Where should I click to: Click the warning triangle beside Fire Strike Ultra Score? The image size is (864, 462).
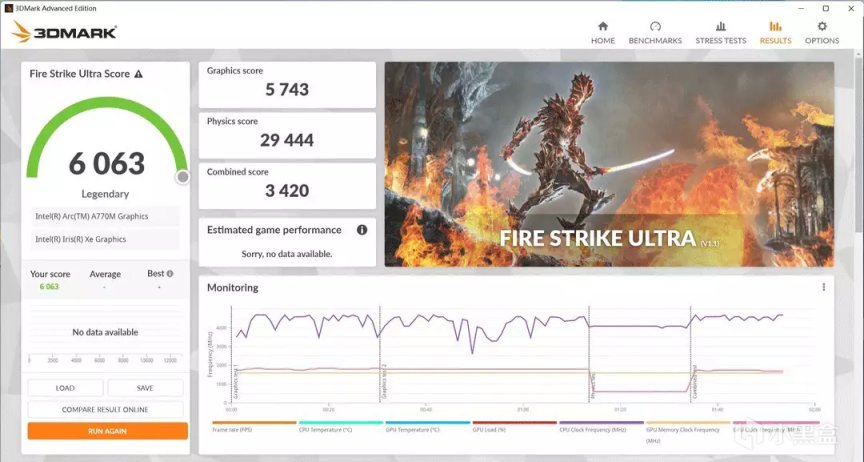pyautogui.click(x=138, y=74)
